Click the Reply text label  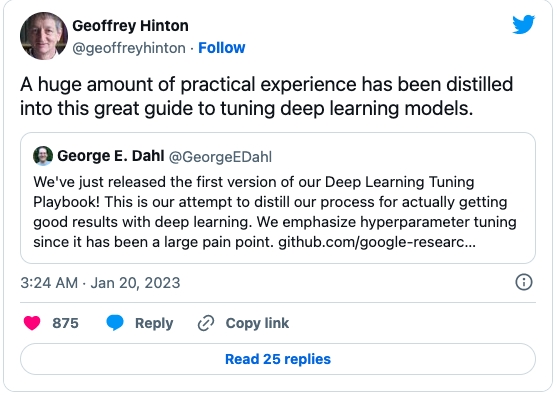154,323
